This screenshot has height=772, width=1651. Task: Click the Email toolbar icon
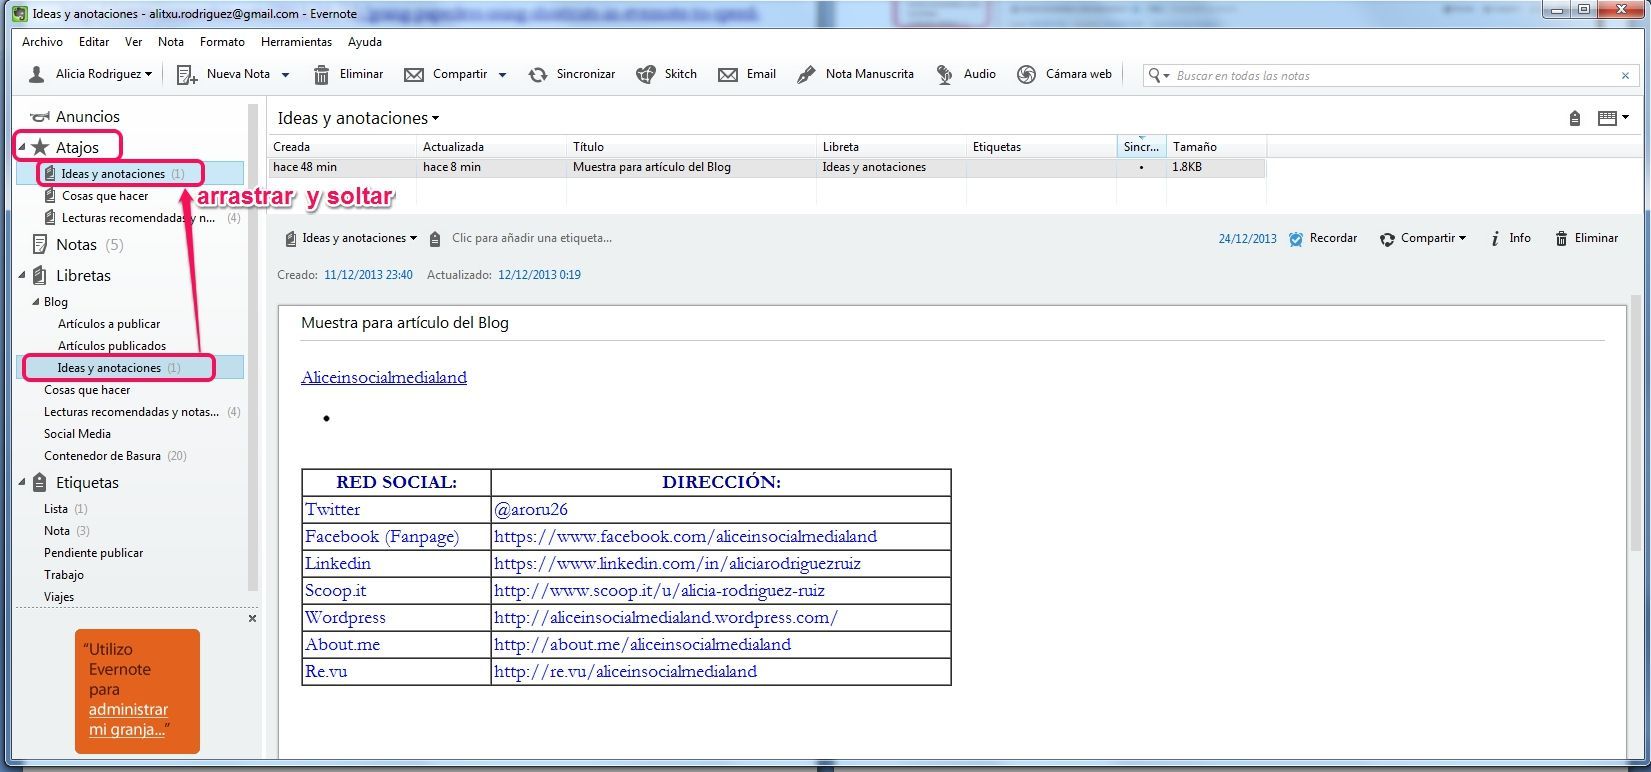coord(728,75)
